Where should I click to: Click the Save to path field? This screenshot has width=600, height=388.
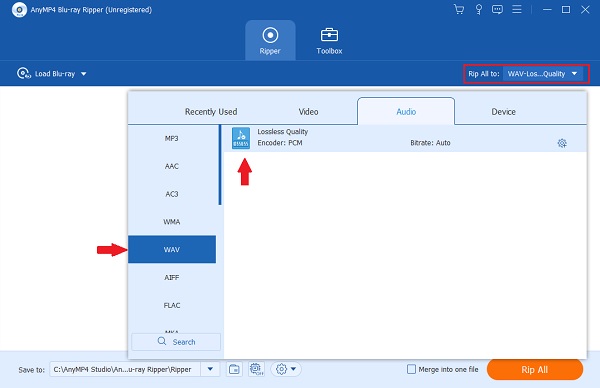click(125, 369)
